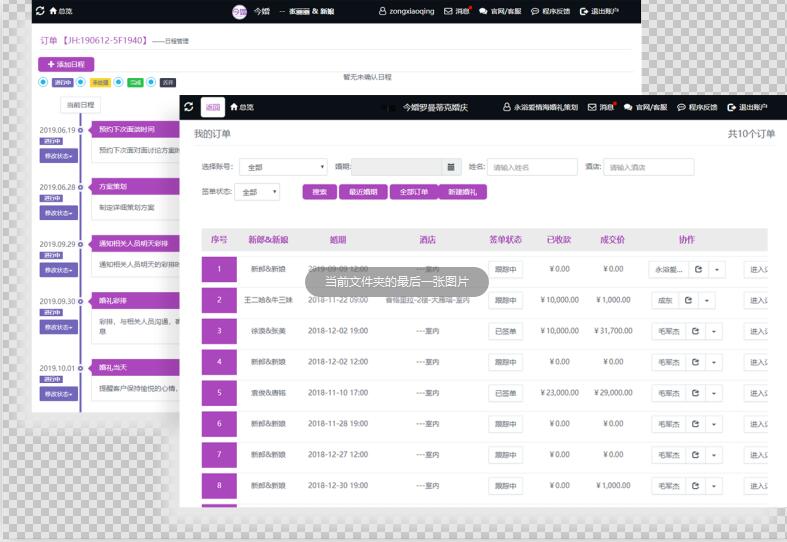Click the share icon in order row 7
This screenshot has height=542, width=787.
tap(695, 455)
